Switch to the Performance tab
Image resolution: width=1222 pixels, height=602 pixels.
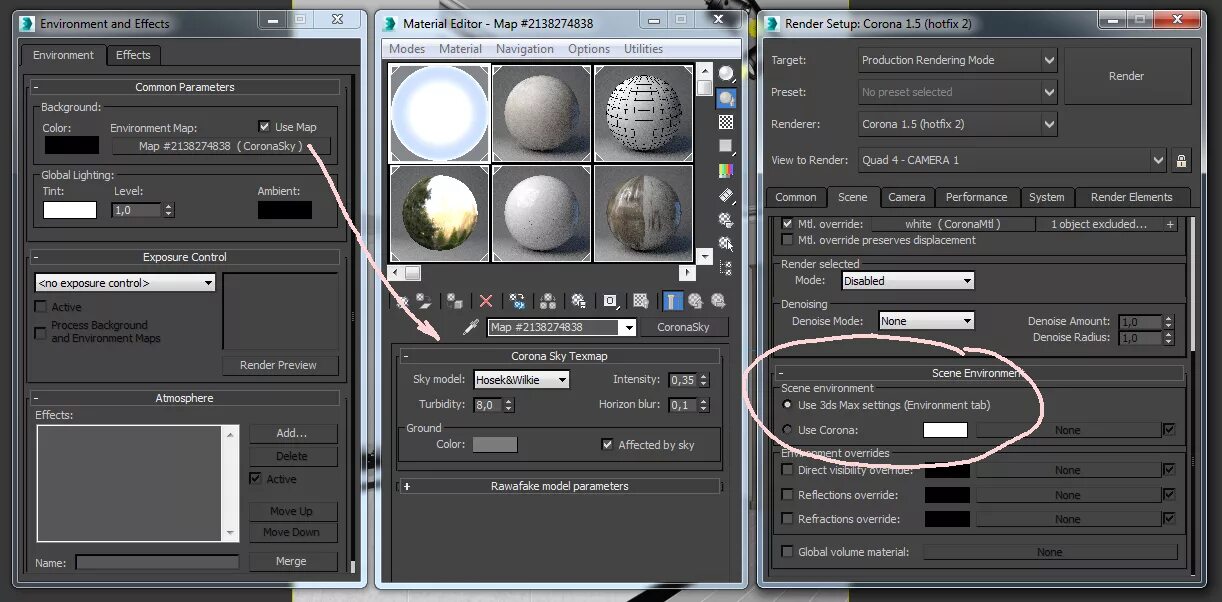click(977, 197)
